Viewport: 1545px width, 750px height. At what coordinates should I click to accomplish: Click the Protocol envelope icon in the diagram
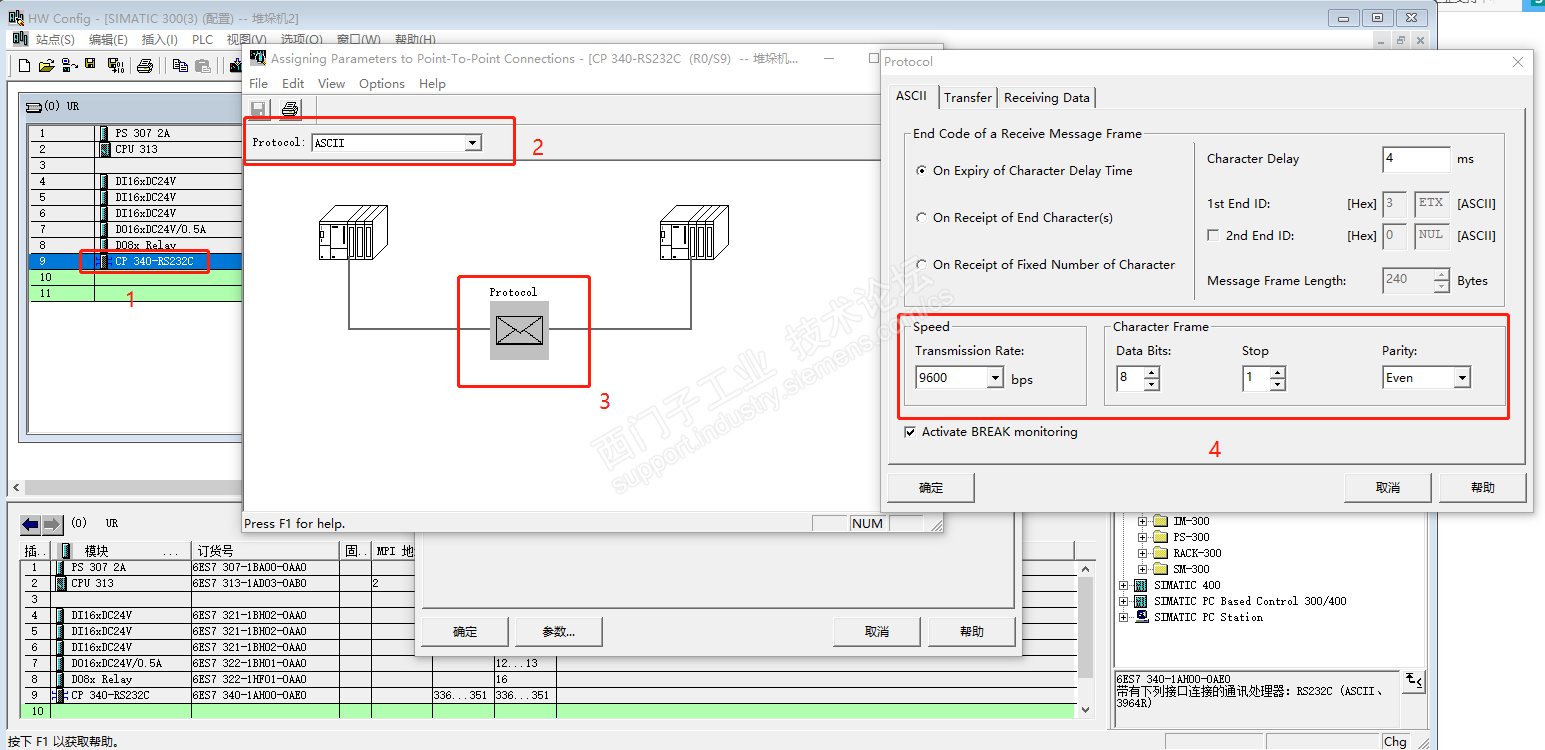[519, 329]
